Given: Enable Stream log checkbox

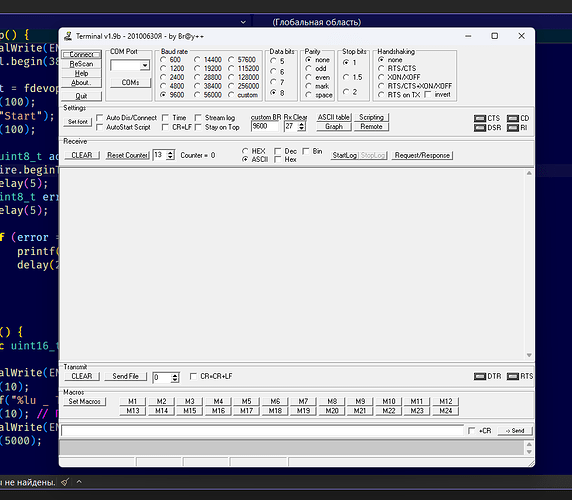Looking at the screenshot, I should click(198, 118).
